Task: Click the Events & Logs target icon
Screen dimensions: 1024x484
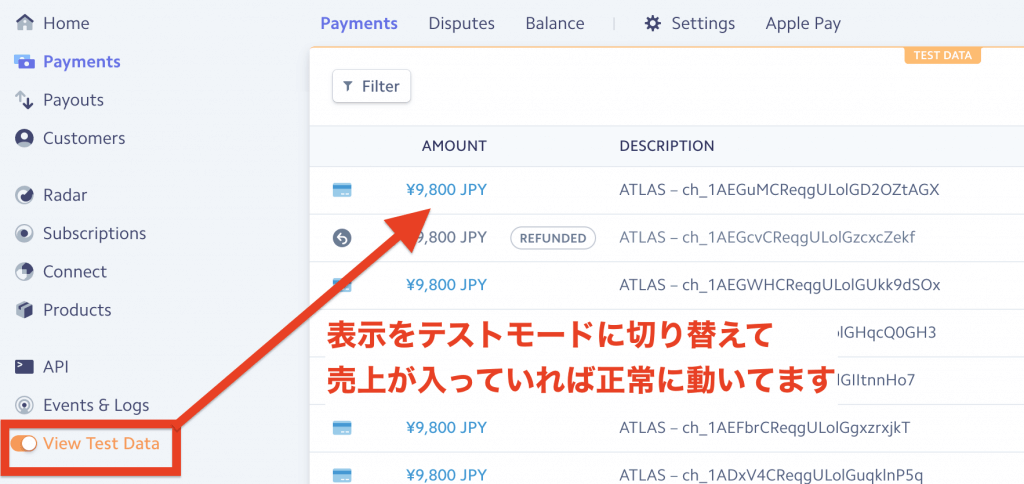Action: pos(24,405)
